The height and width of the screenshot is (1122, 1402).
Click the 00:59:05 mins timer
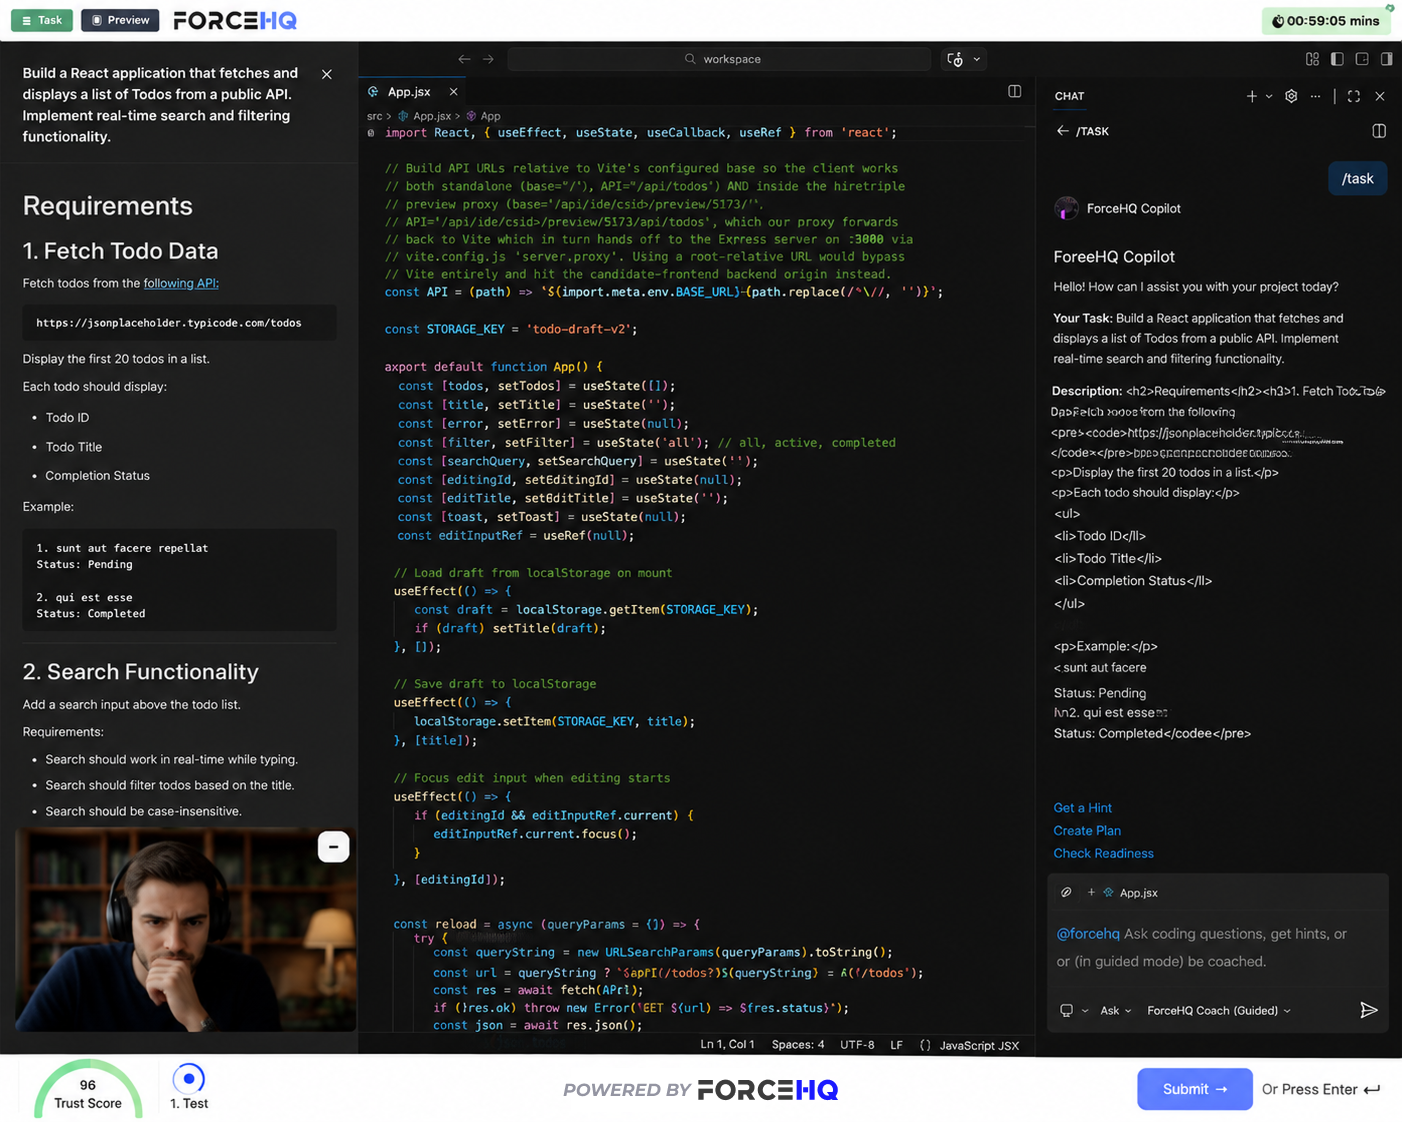[1326, 21]
